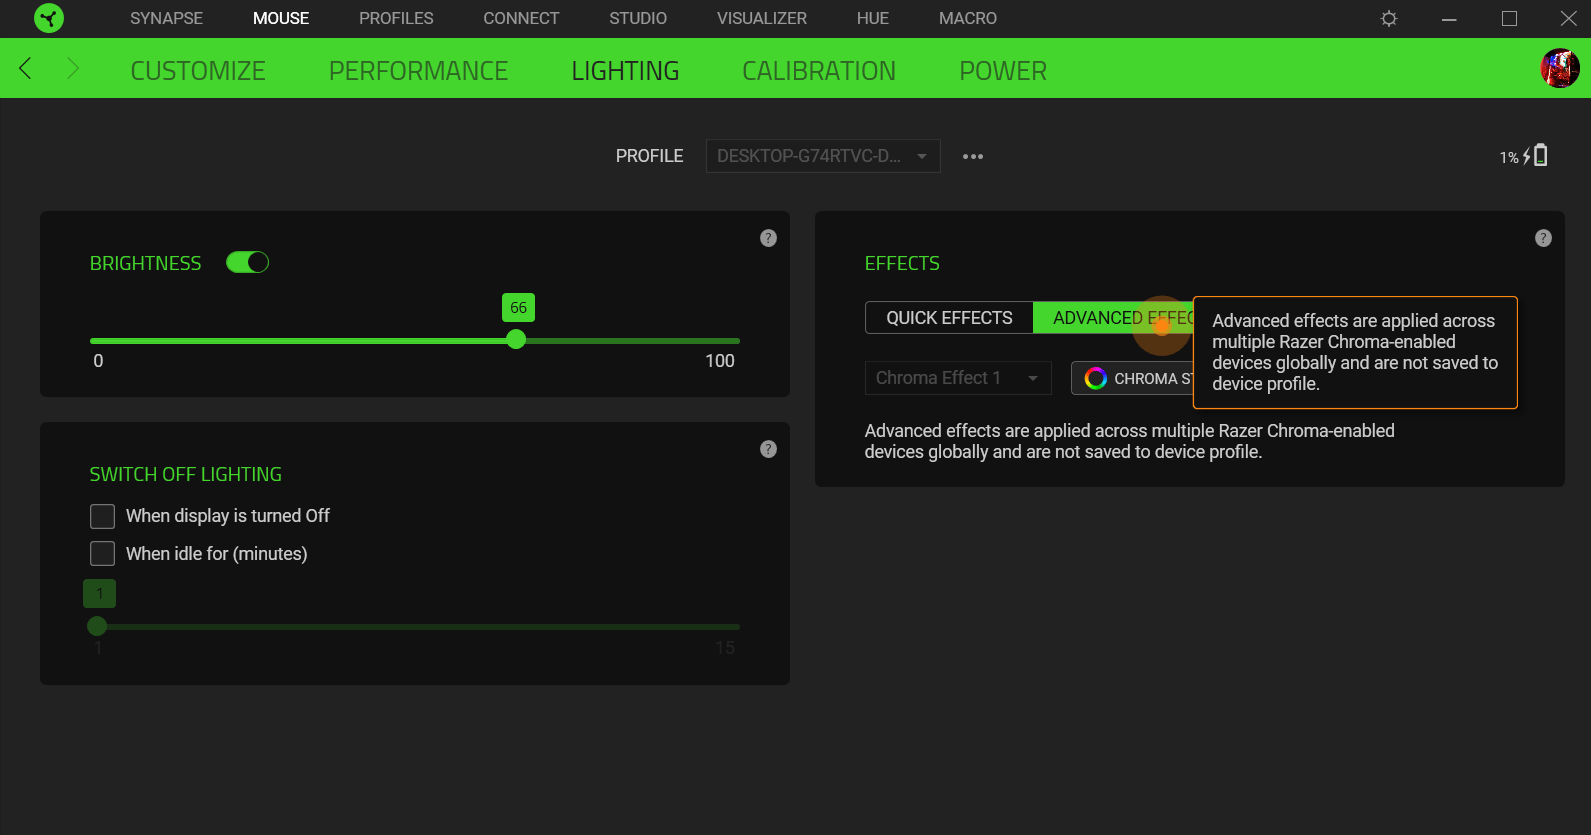Go back with the left arrow
This screenshot has width=1591, height=835.
click(26, 68)
